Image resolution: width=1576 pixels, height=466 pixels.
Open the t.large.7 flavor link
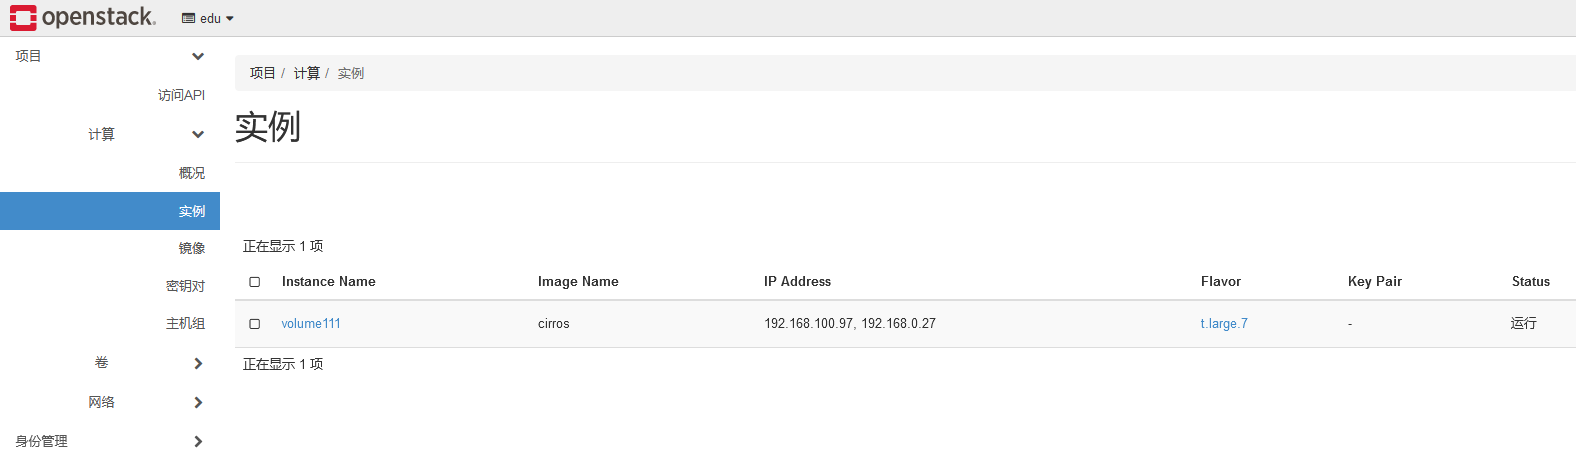(x=1224, y=324)
